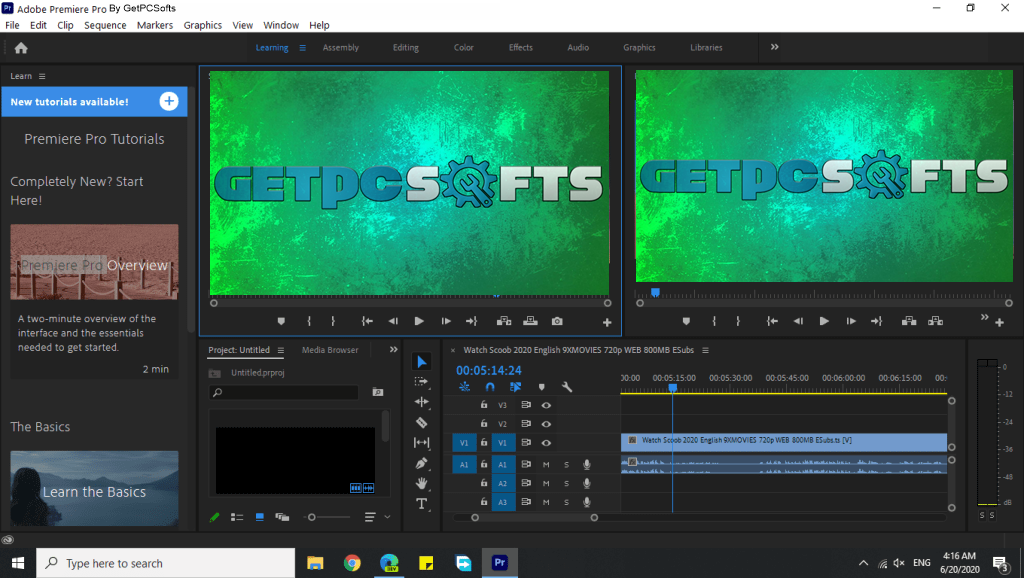Click the Project panel search field
The width and height of the screenshot is (1024, 578).
coord(283,392)
